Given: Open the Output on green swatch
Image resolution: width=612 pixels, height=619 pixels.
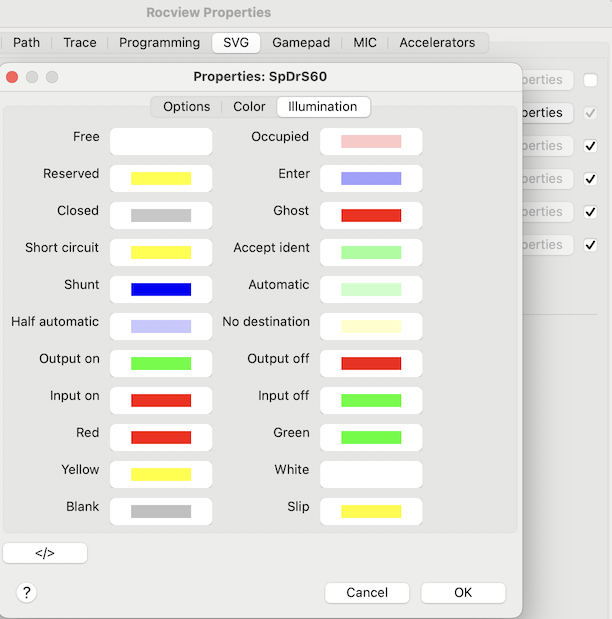Looking at the screenshot, I should (x=161, y=364).
